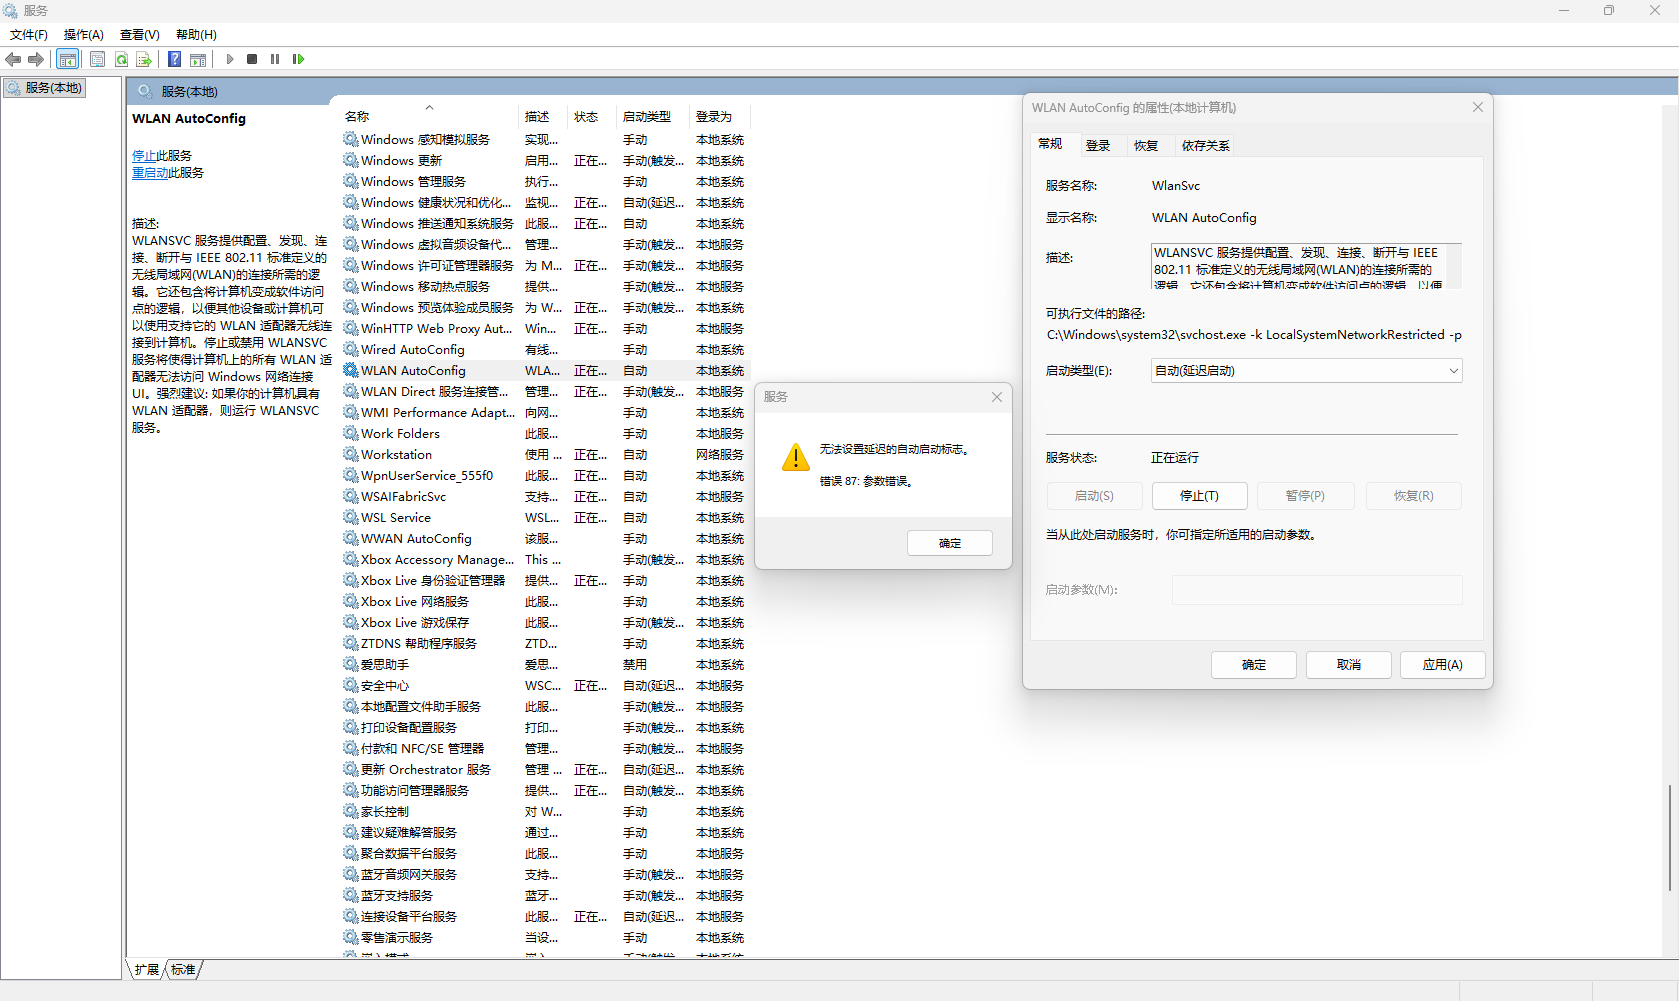1679x1001 pixels.
Task: Click the gear icon of the WSL Service row
Action: (350, 517)
